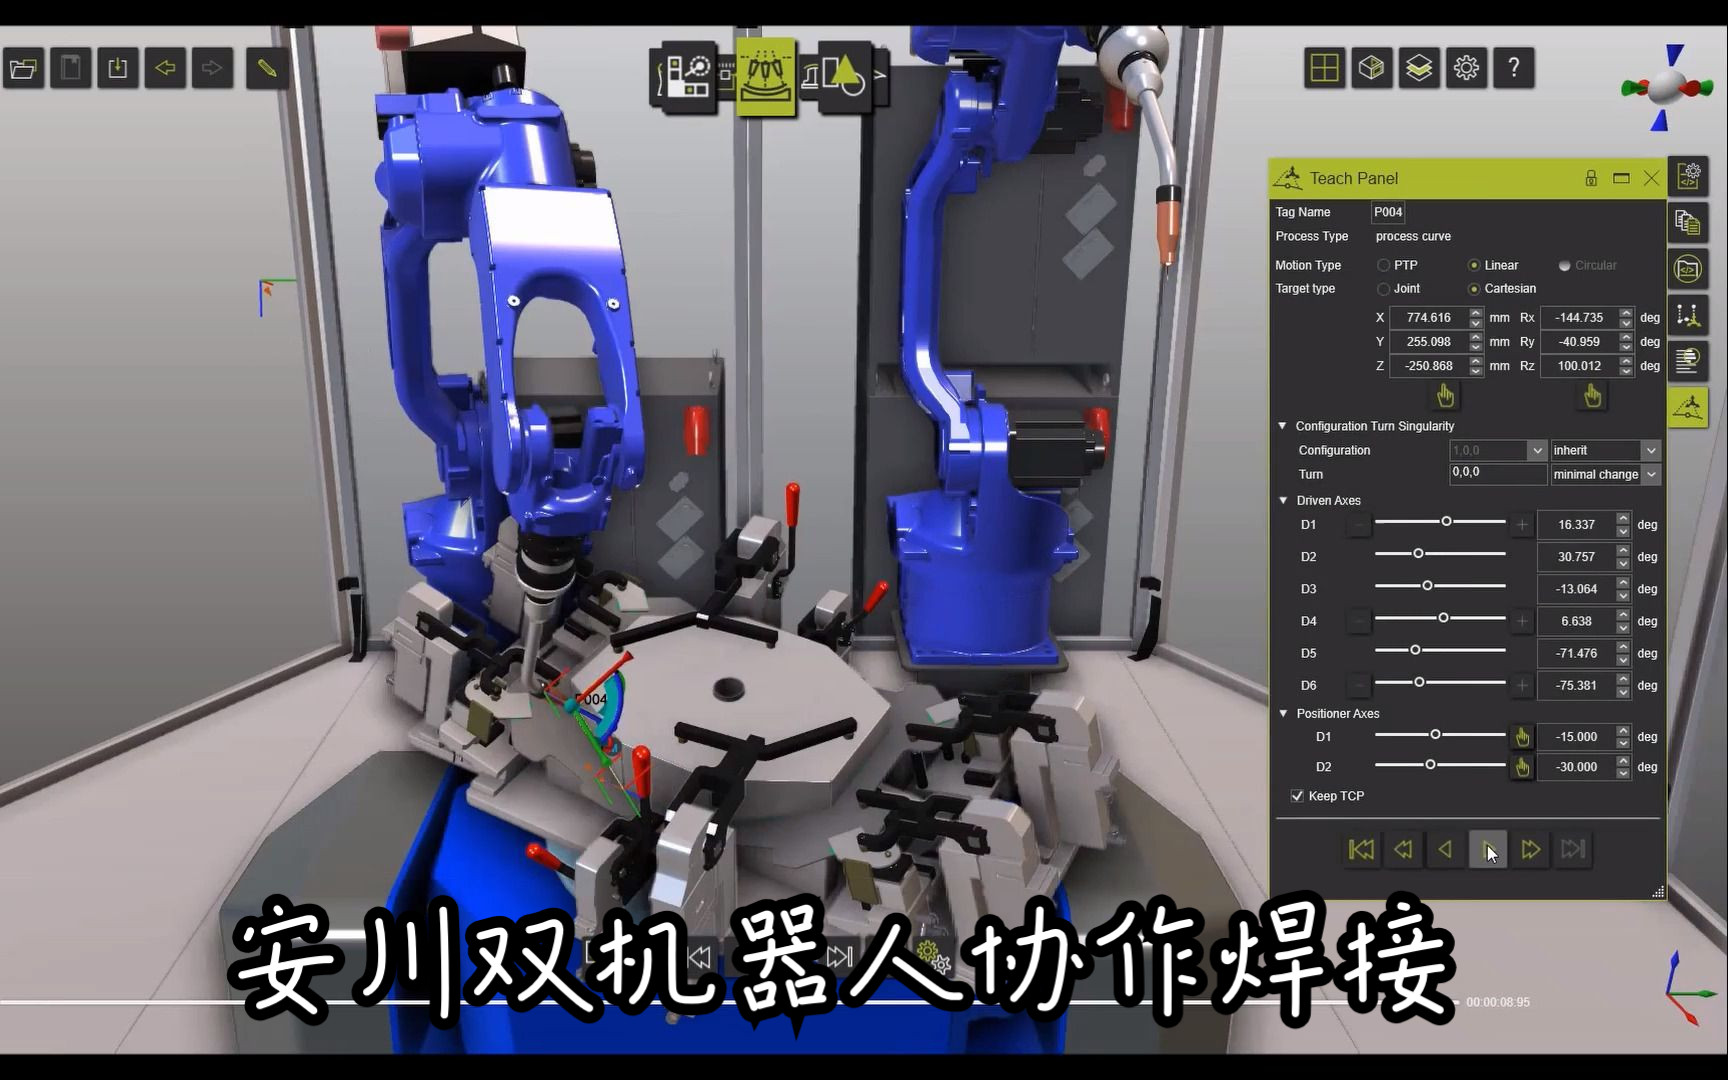Jump to last point in Teach Panel
Viewport: 1728px width, 1080px height.
(x=1573, y=850)
